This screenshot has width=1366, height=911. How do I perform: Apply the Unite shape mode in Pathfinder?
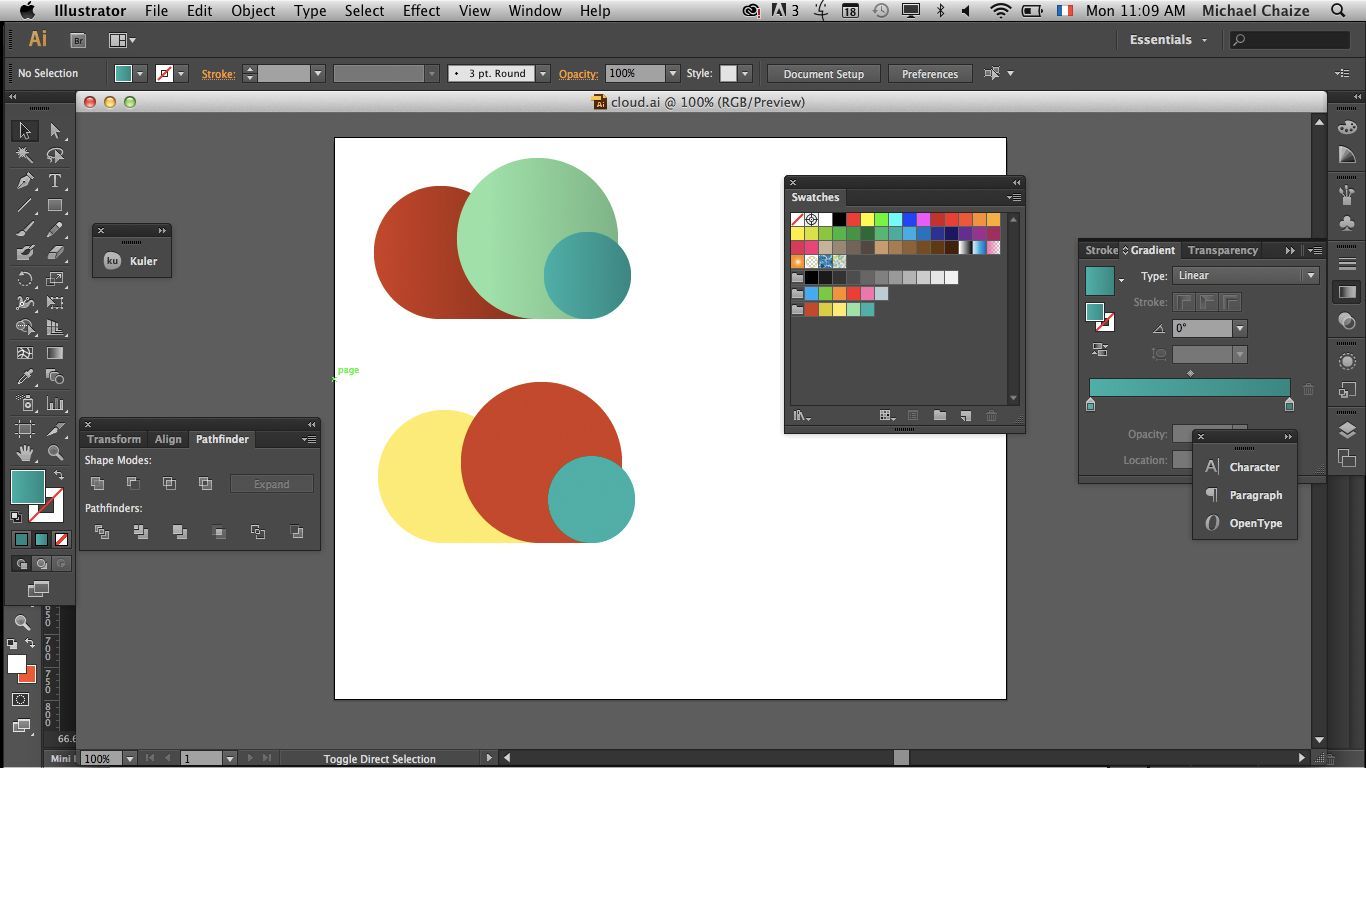pos(97,483)
